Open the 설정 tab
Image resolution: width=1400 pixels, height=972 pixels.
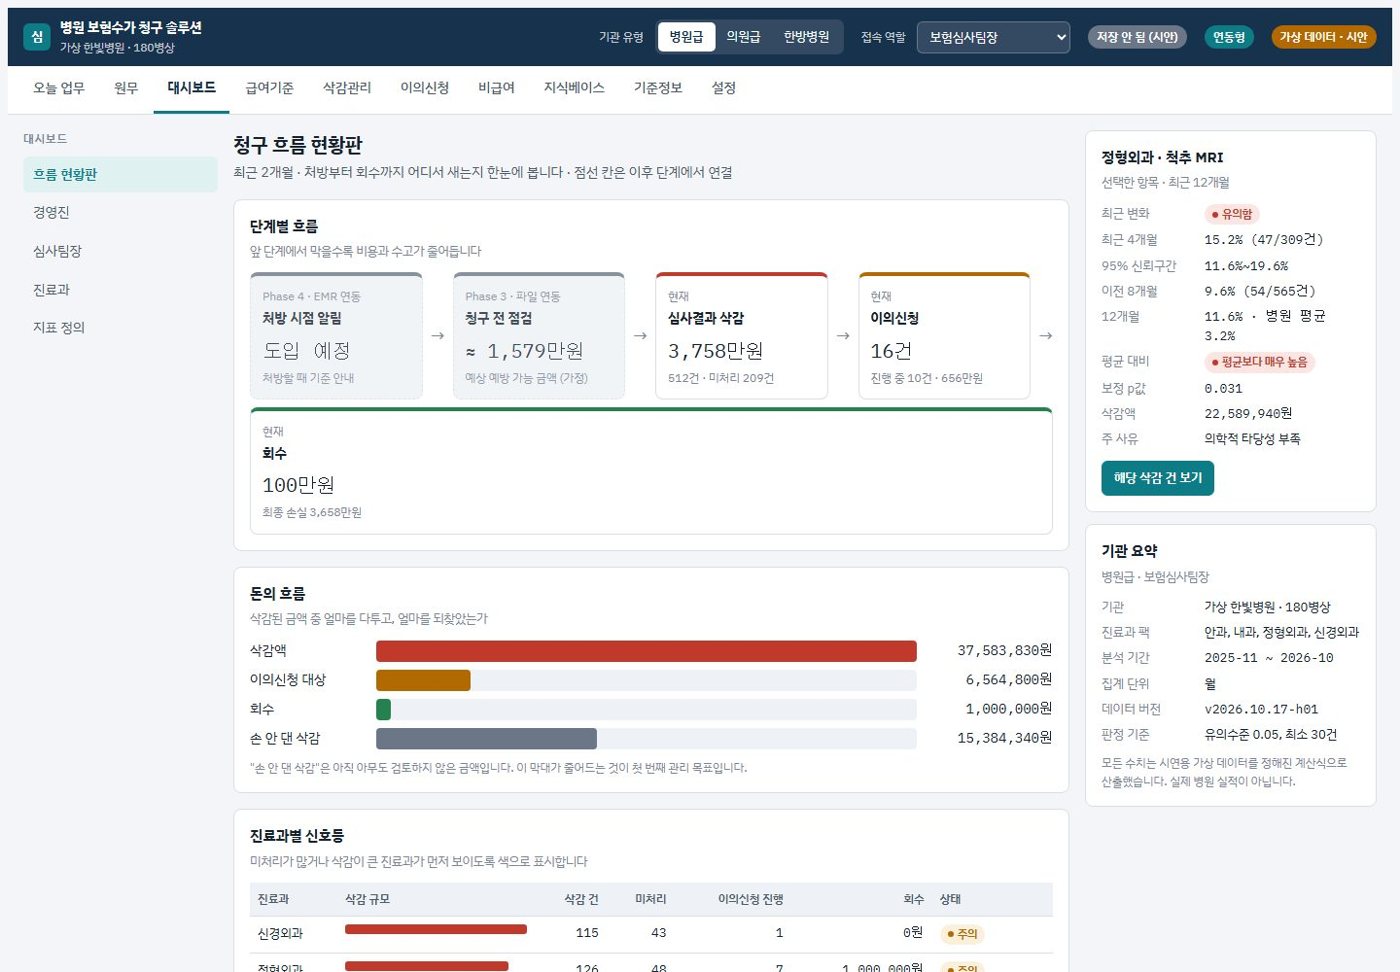coord(723,88)
